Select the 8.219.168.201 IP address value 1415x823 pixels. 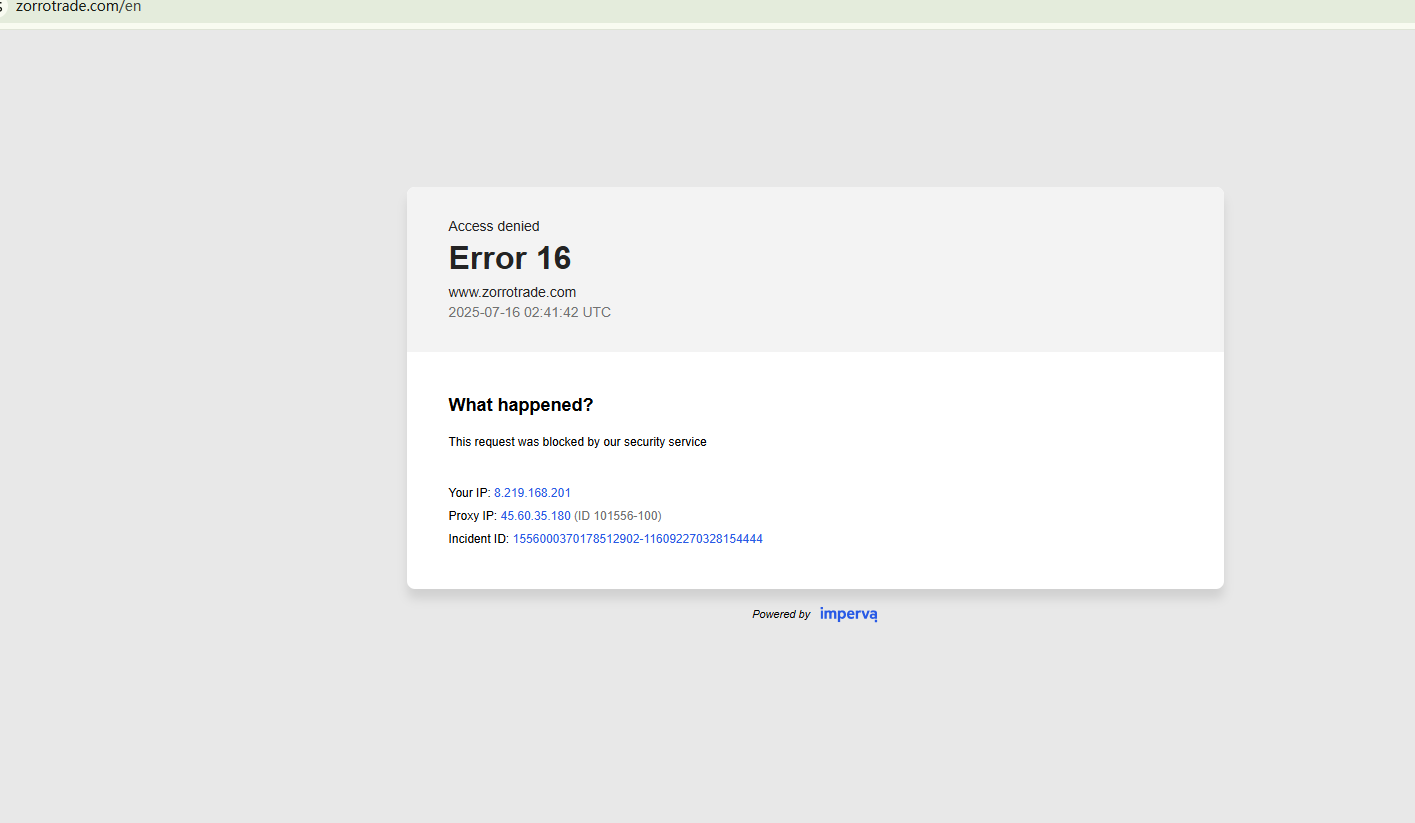click(x=532, y=493)
